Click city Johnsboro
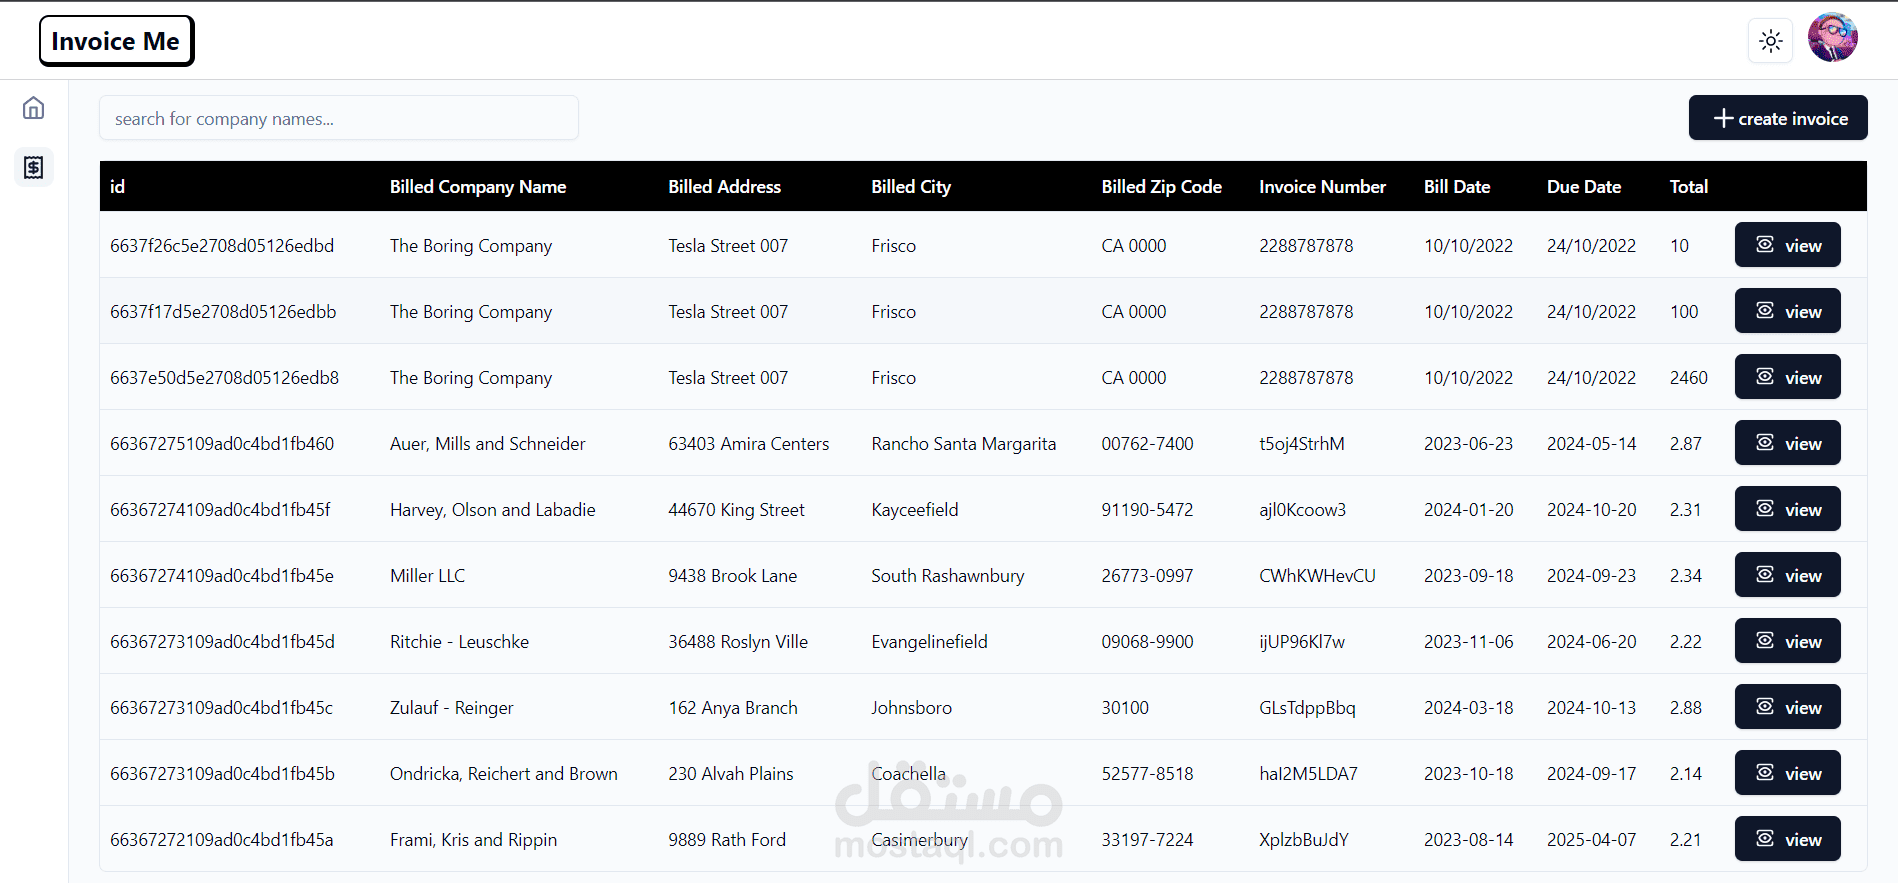 coord(912,708)
